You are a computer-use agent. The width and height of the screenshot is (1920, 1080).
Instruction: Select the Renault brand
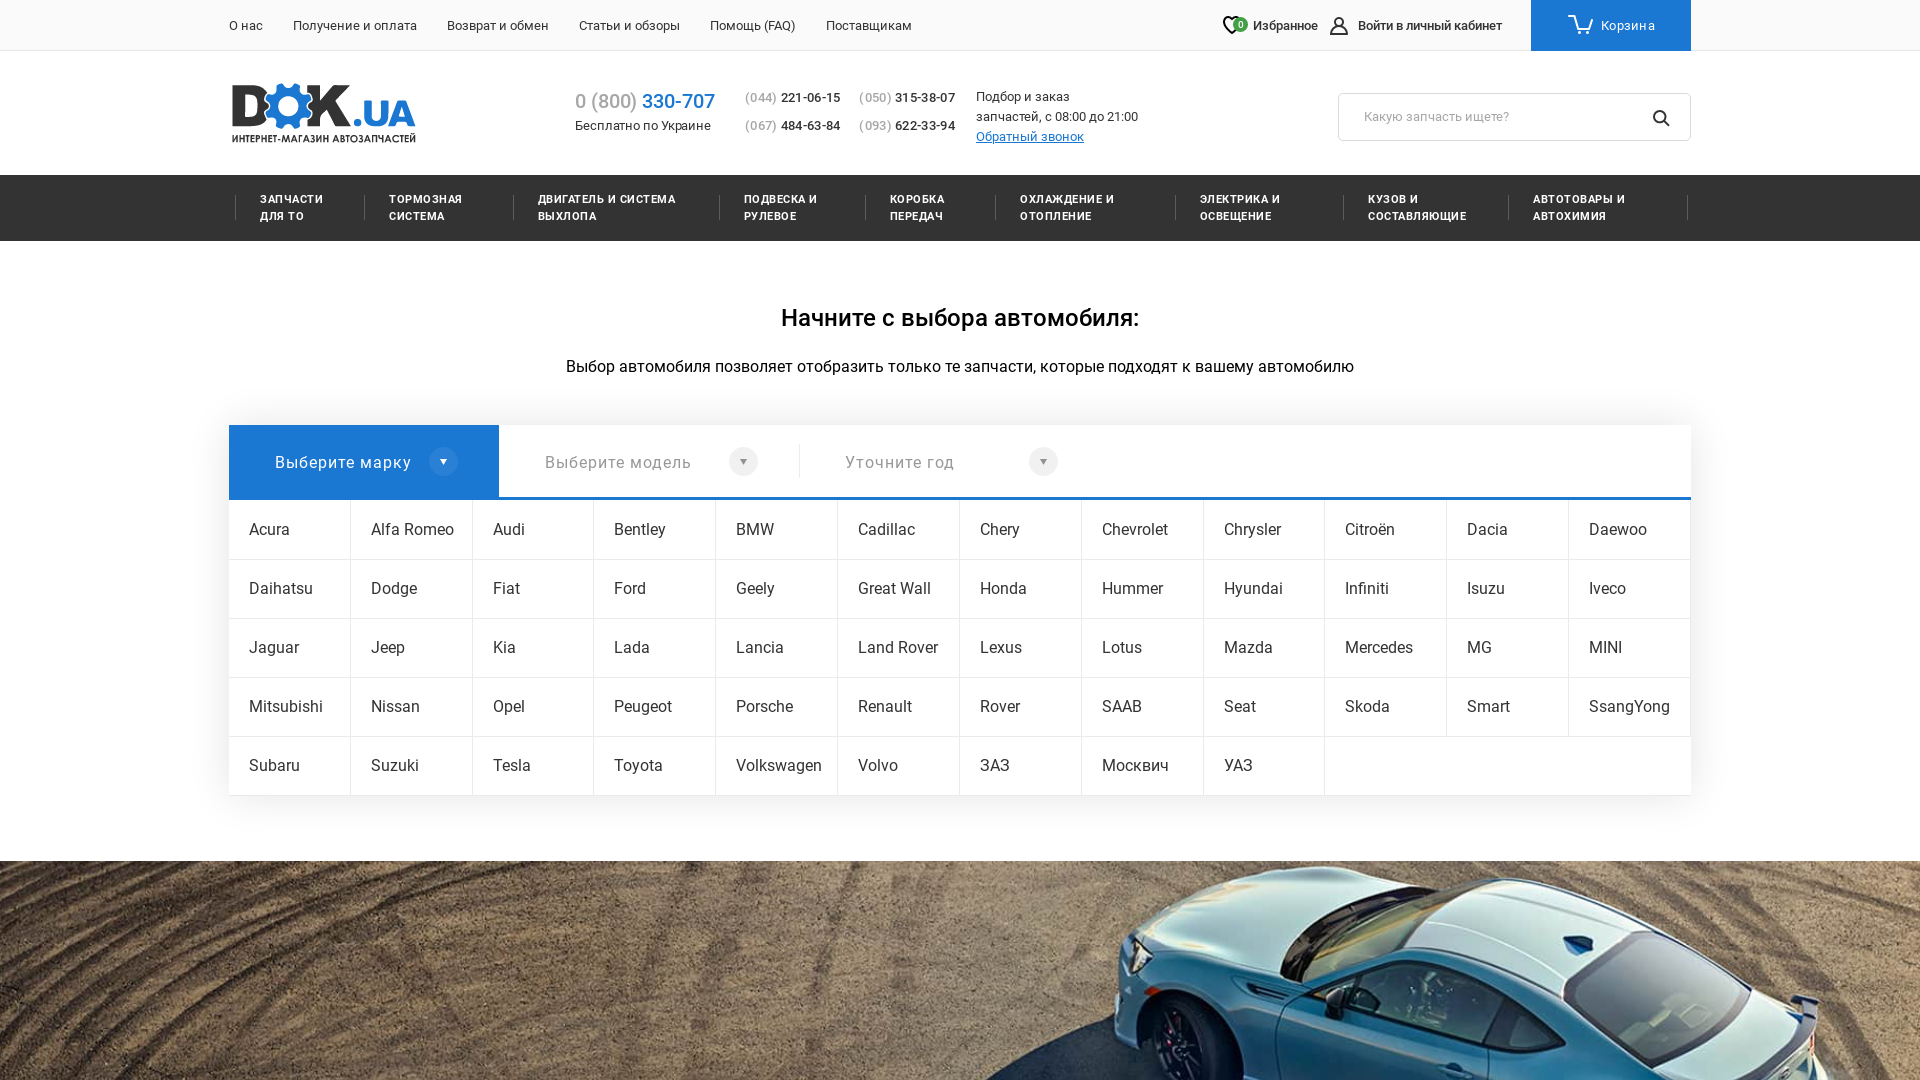tap(898, 706)
